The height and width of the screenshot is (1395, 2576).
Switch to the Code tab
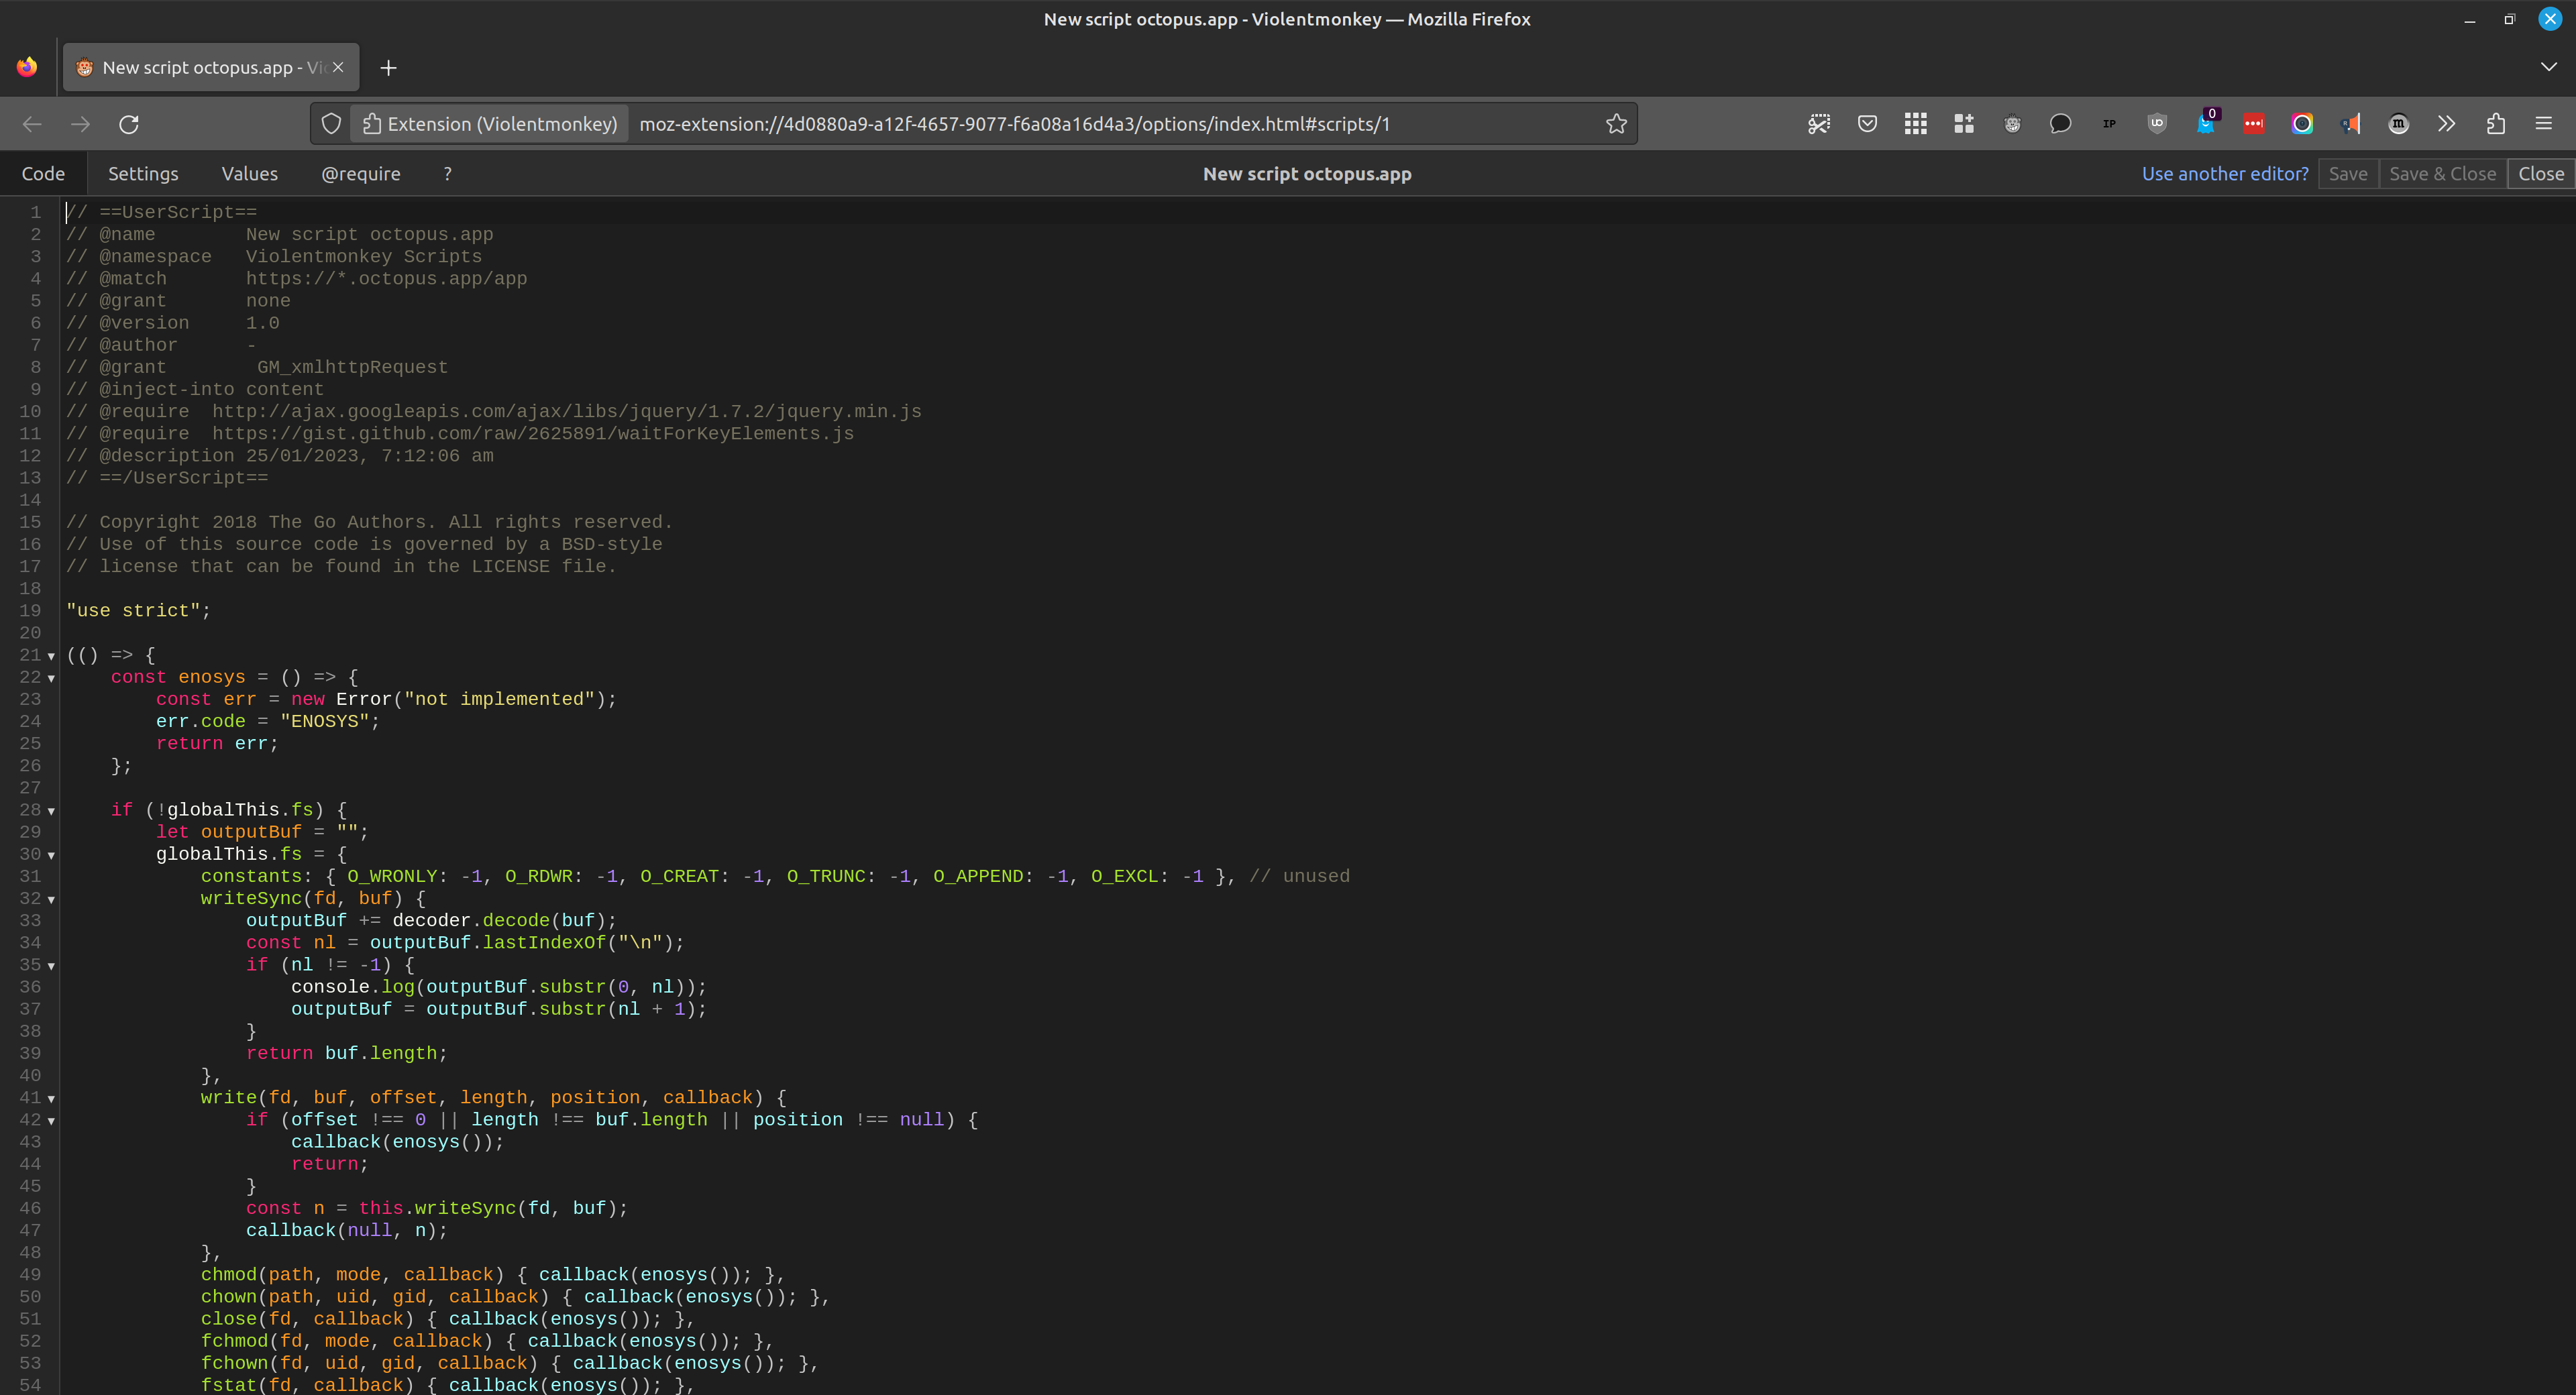click(x=43, y=174)
